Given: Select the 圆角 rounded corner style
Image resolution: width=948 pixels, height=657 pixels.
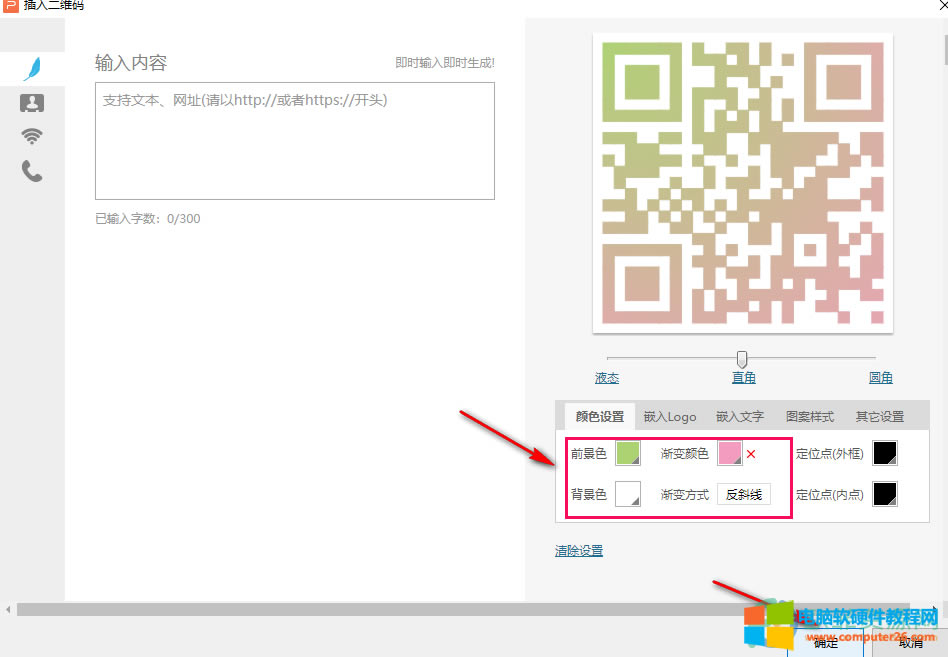Looking at the screenshot, I should tap(881, 377).
